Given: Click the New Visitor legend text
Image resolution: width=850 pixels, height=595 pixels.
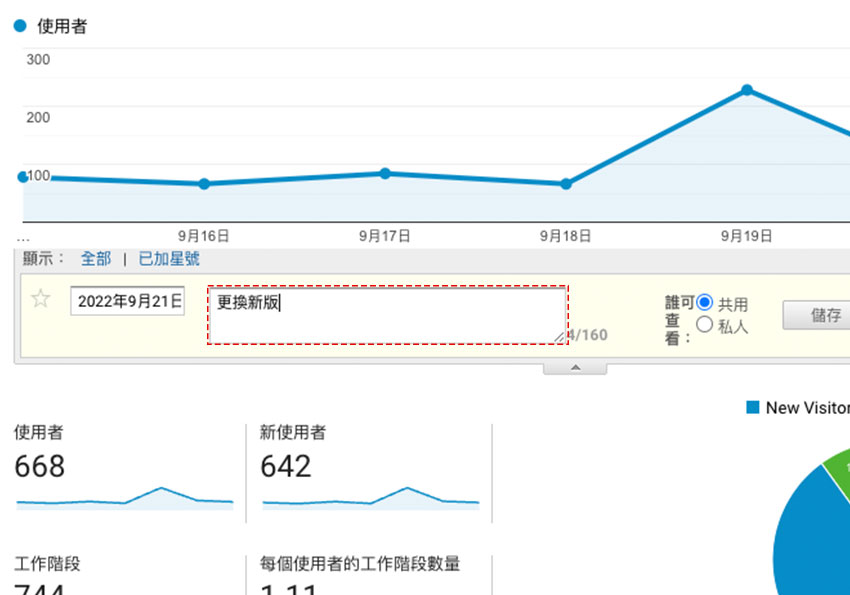Looking at the screenshot, I should tap(808, 408).
